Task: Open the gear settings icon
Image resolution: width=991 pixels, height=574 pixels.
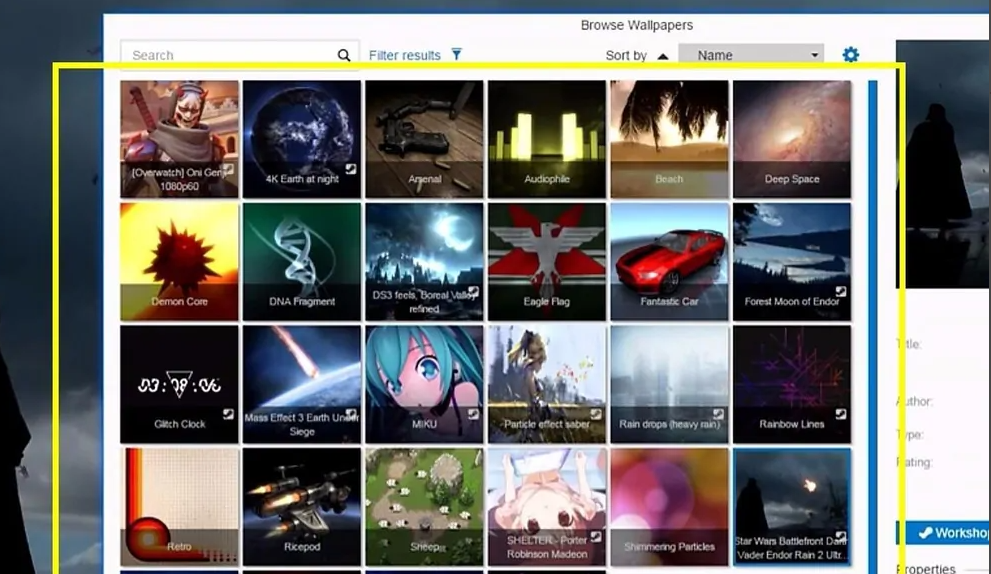Action: coord(850,55)
